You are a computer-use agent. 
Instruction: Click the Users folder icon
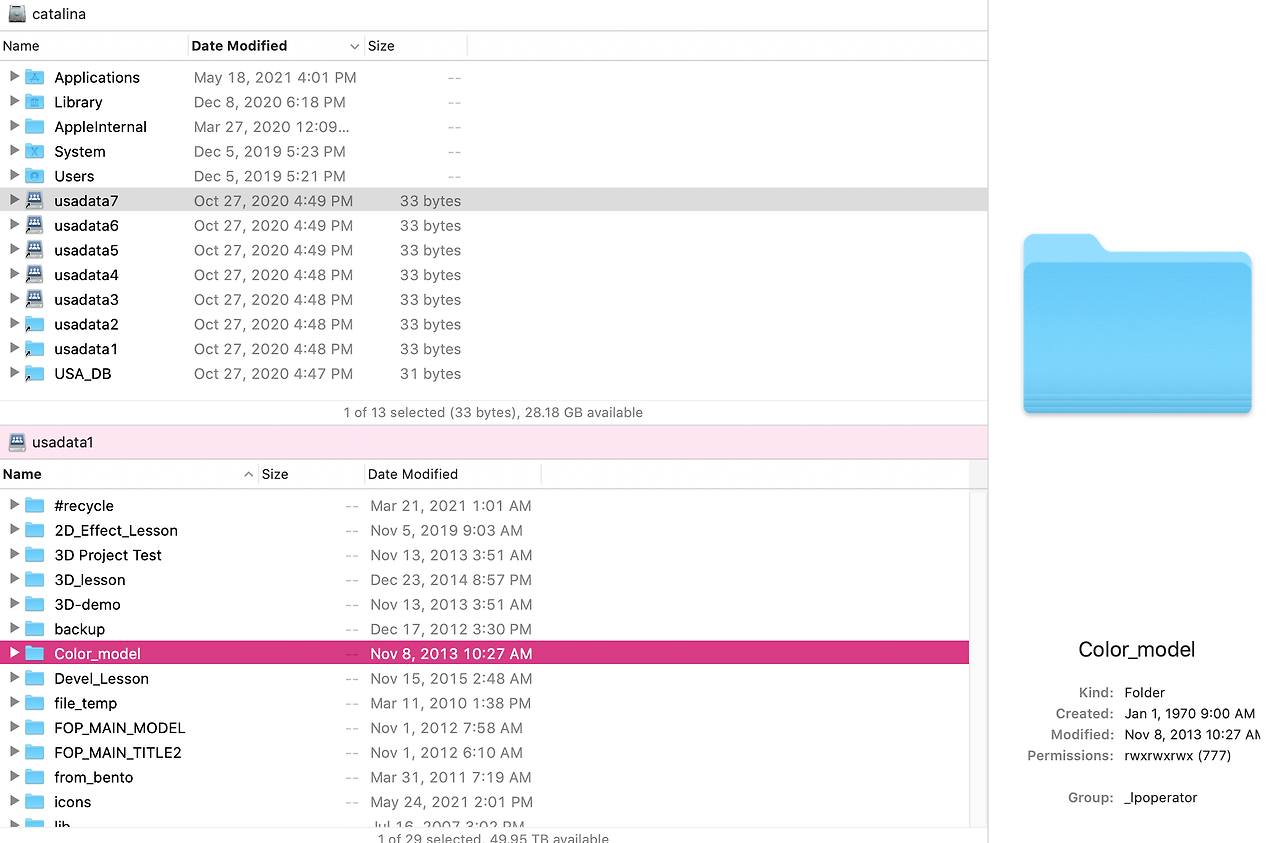tap(35, 176)
